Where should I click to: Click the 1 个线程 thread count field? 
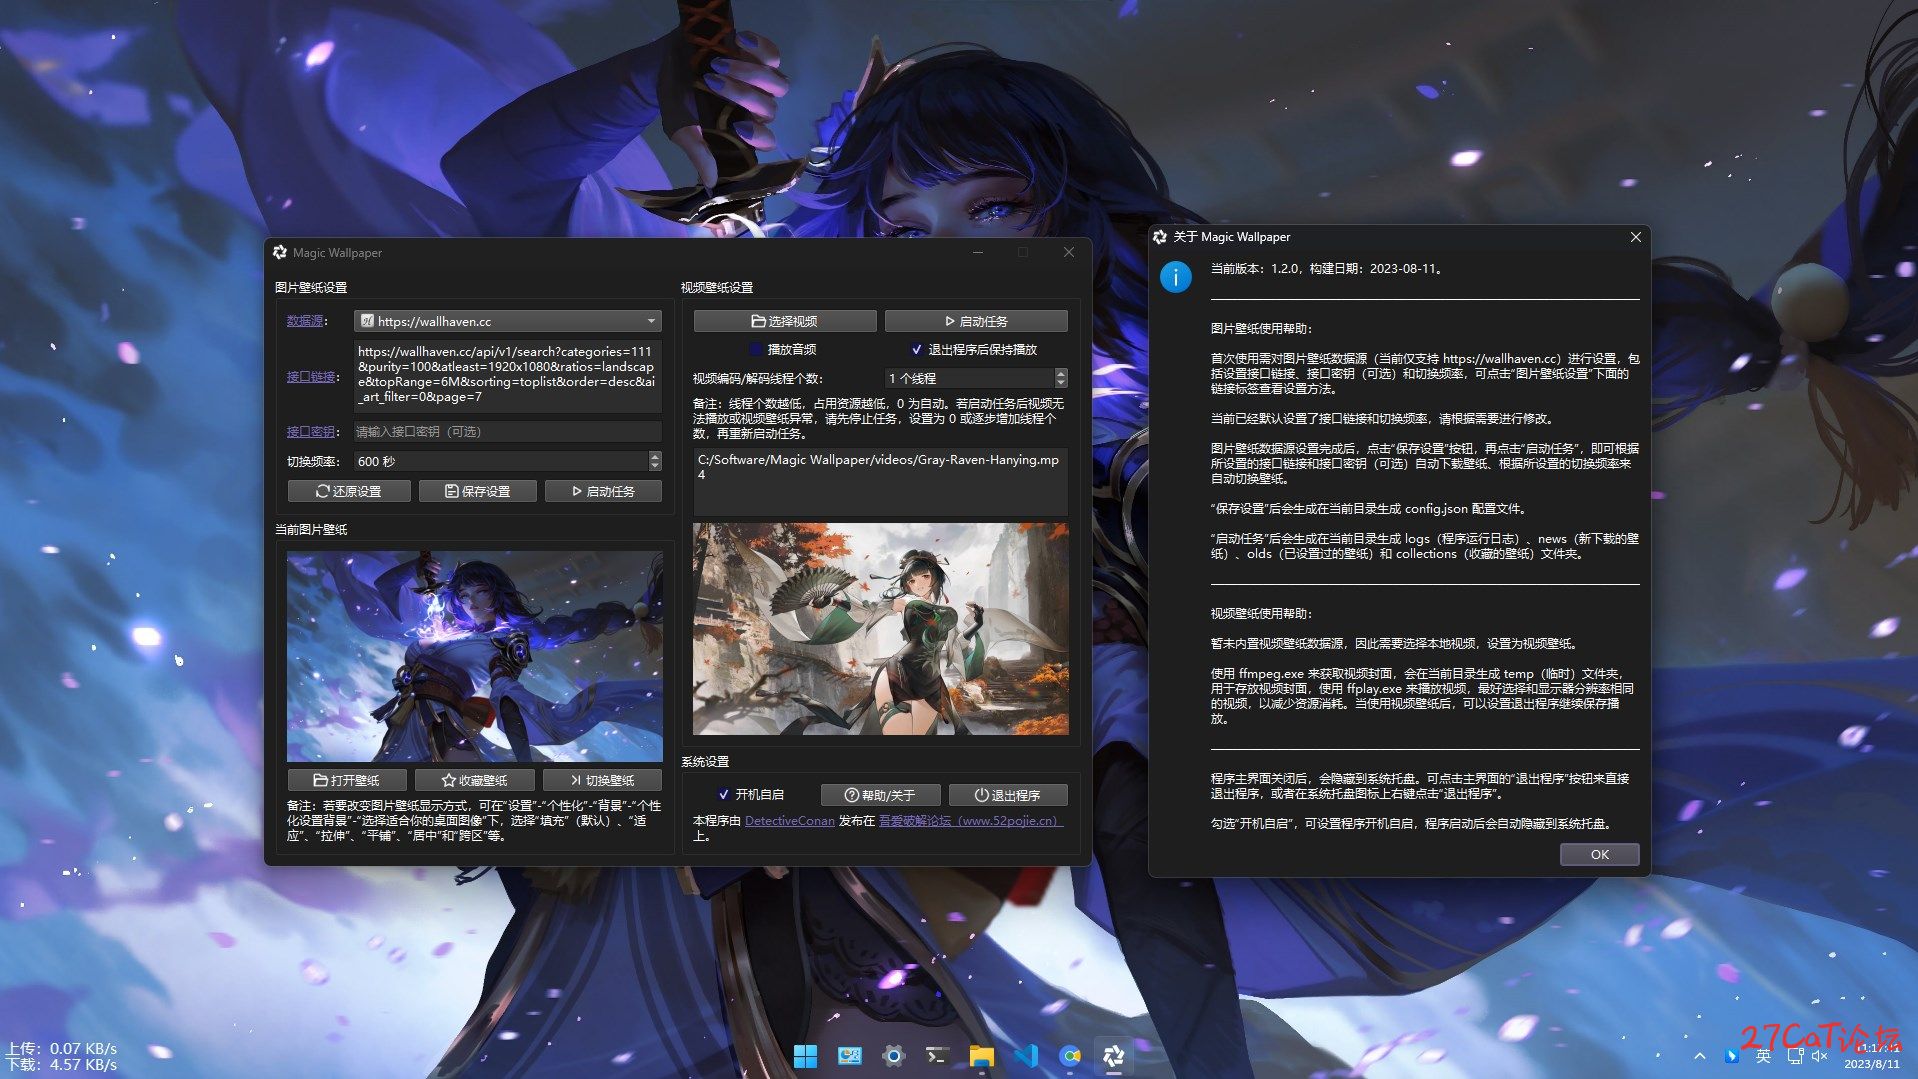[969, 378]
